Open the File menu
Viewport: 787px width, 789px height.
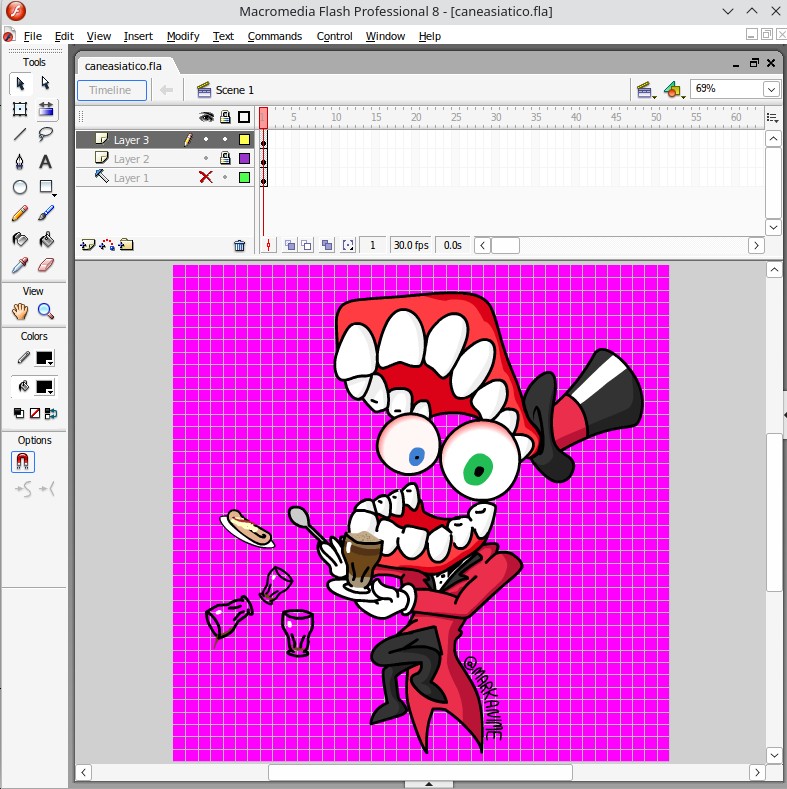point(33,36)
